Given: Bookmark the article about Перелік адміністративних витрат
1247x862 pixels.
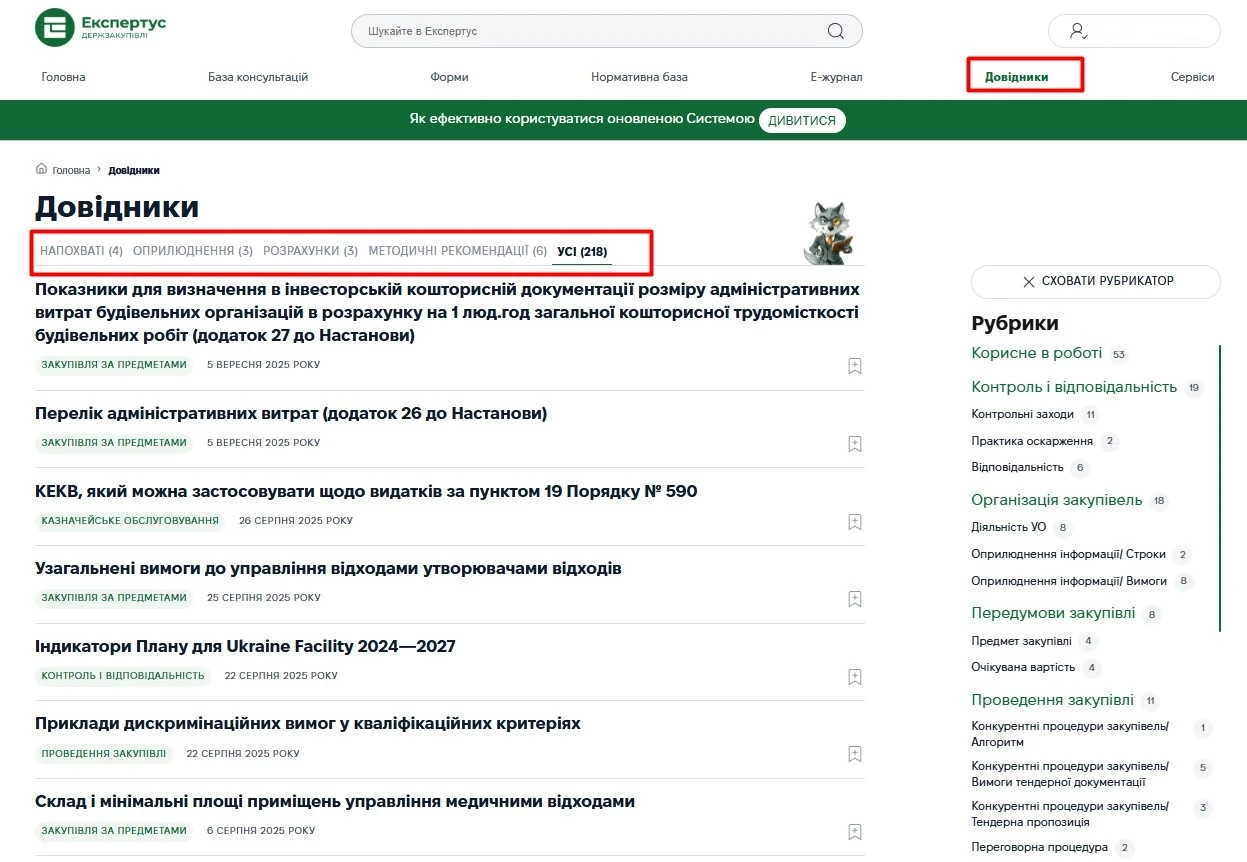Looking at the screenshot, I should pos(855,443).
